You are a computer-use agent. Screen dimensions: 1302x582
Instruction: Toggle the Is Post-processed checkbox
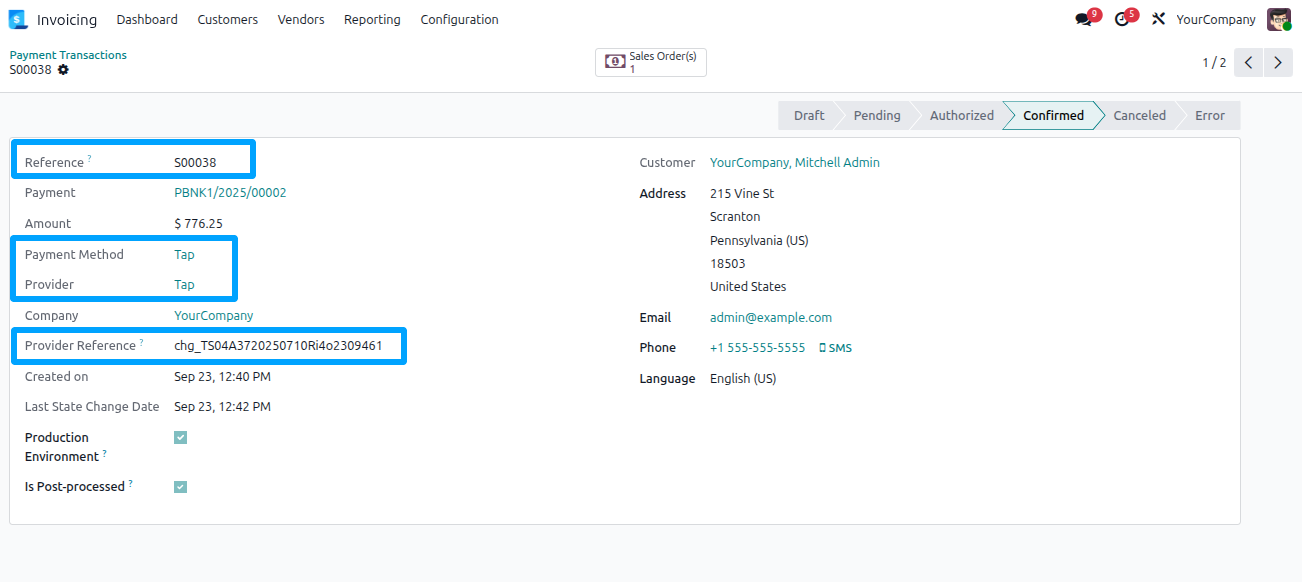coord(180,487)
